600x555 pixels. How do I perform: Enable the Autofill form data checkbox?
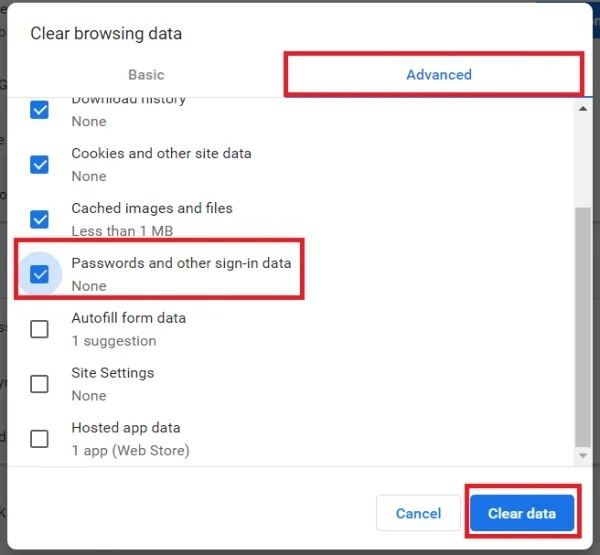tap(39, 329)
